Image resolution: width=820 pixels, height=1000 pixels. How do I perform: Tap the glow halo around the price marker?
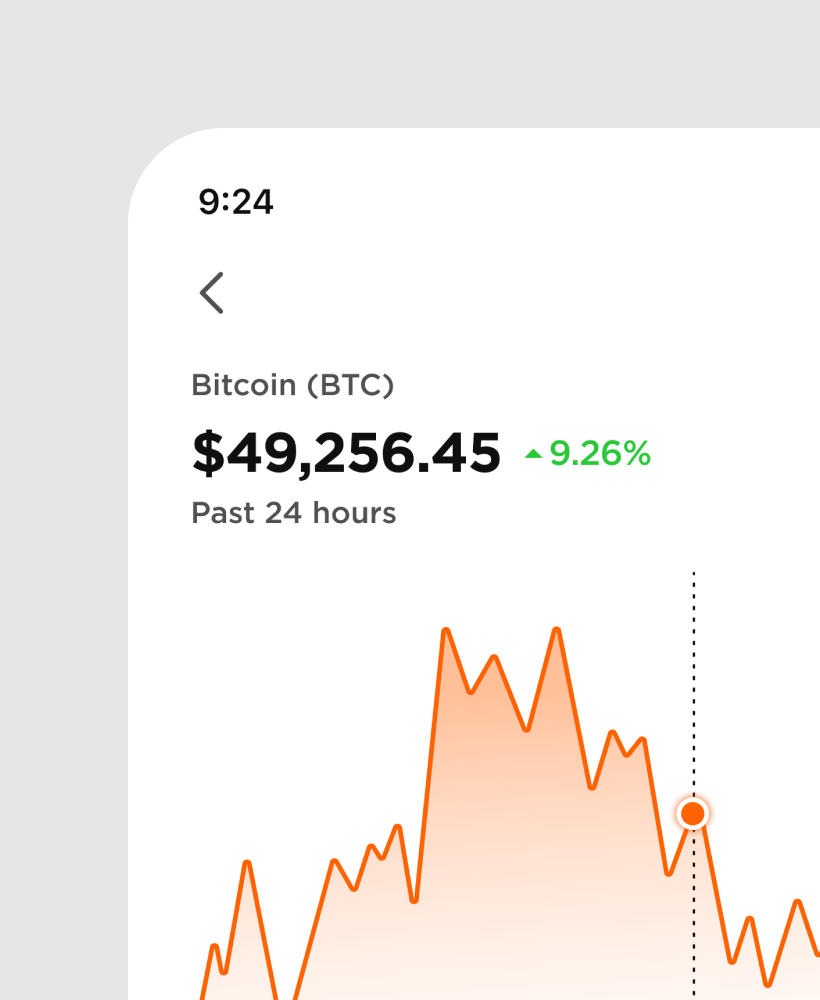[x=693, y=795]
